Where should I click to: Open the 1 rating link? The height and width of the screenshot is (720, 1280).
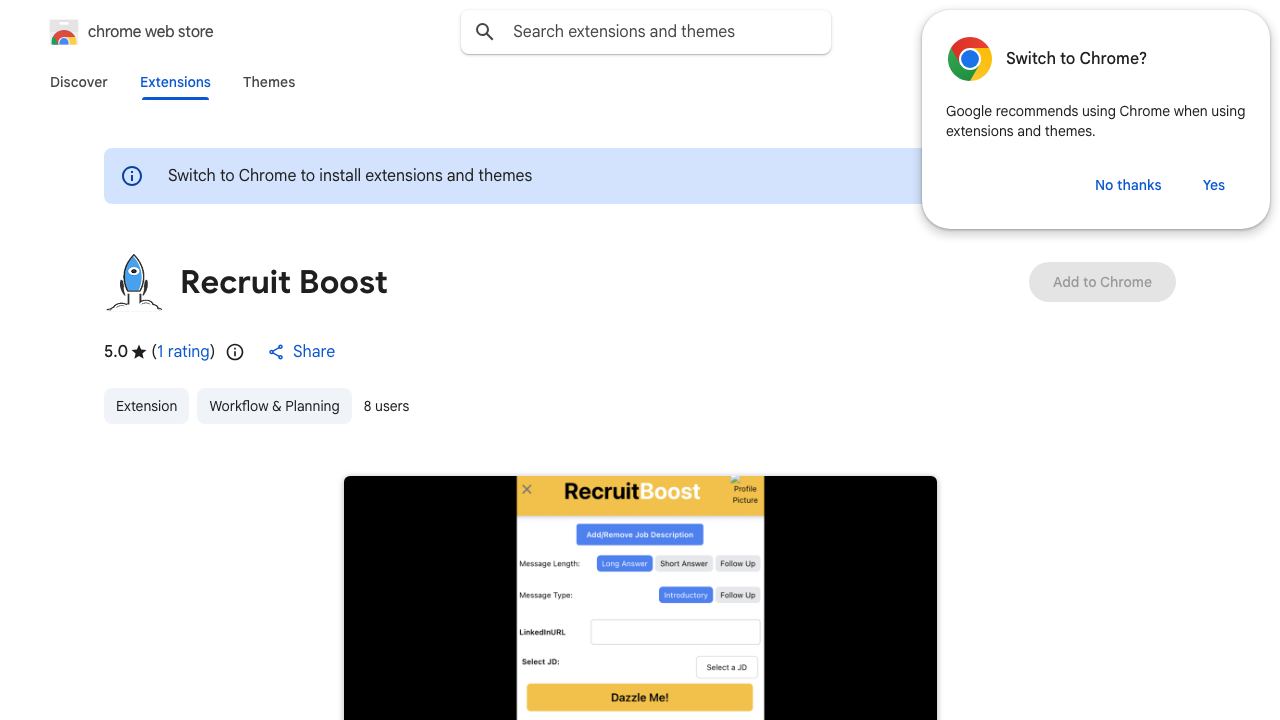tap(183, 352)
